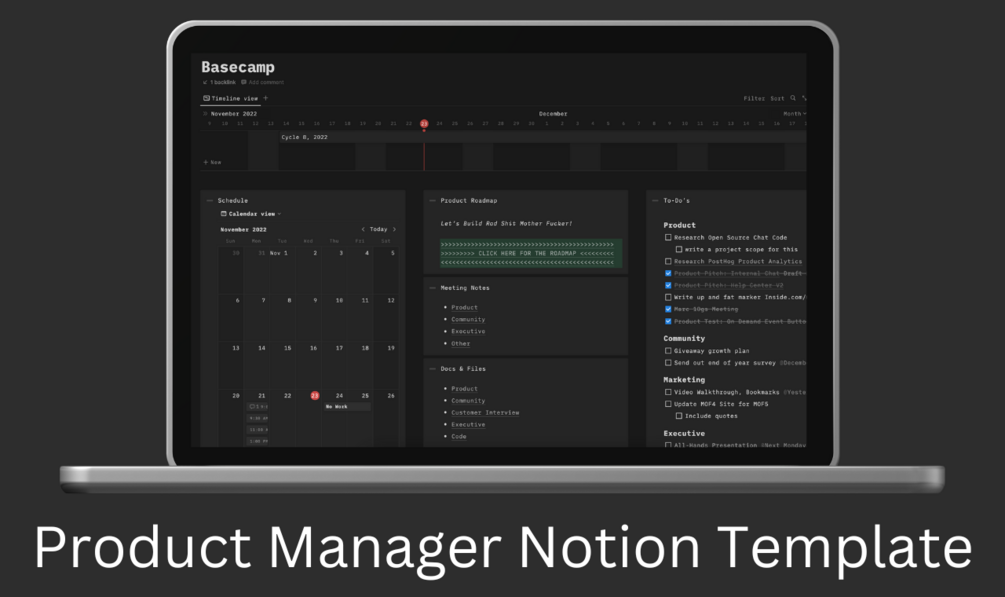The height and width of the screenshot is (597, 1005).
Task: Jump to current date with the Today button
Action: (x=377, y=229)
